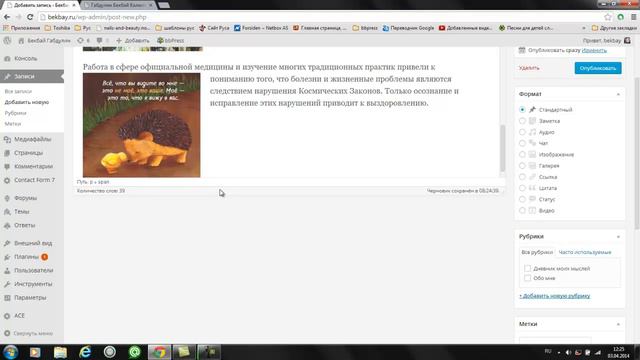Image resolution: width=640 pixels, height=360 pixels.
Task: Open Все записи submenu item
Action: (x=18, y=91)
